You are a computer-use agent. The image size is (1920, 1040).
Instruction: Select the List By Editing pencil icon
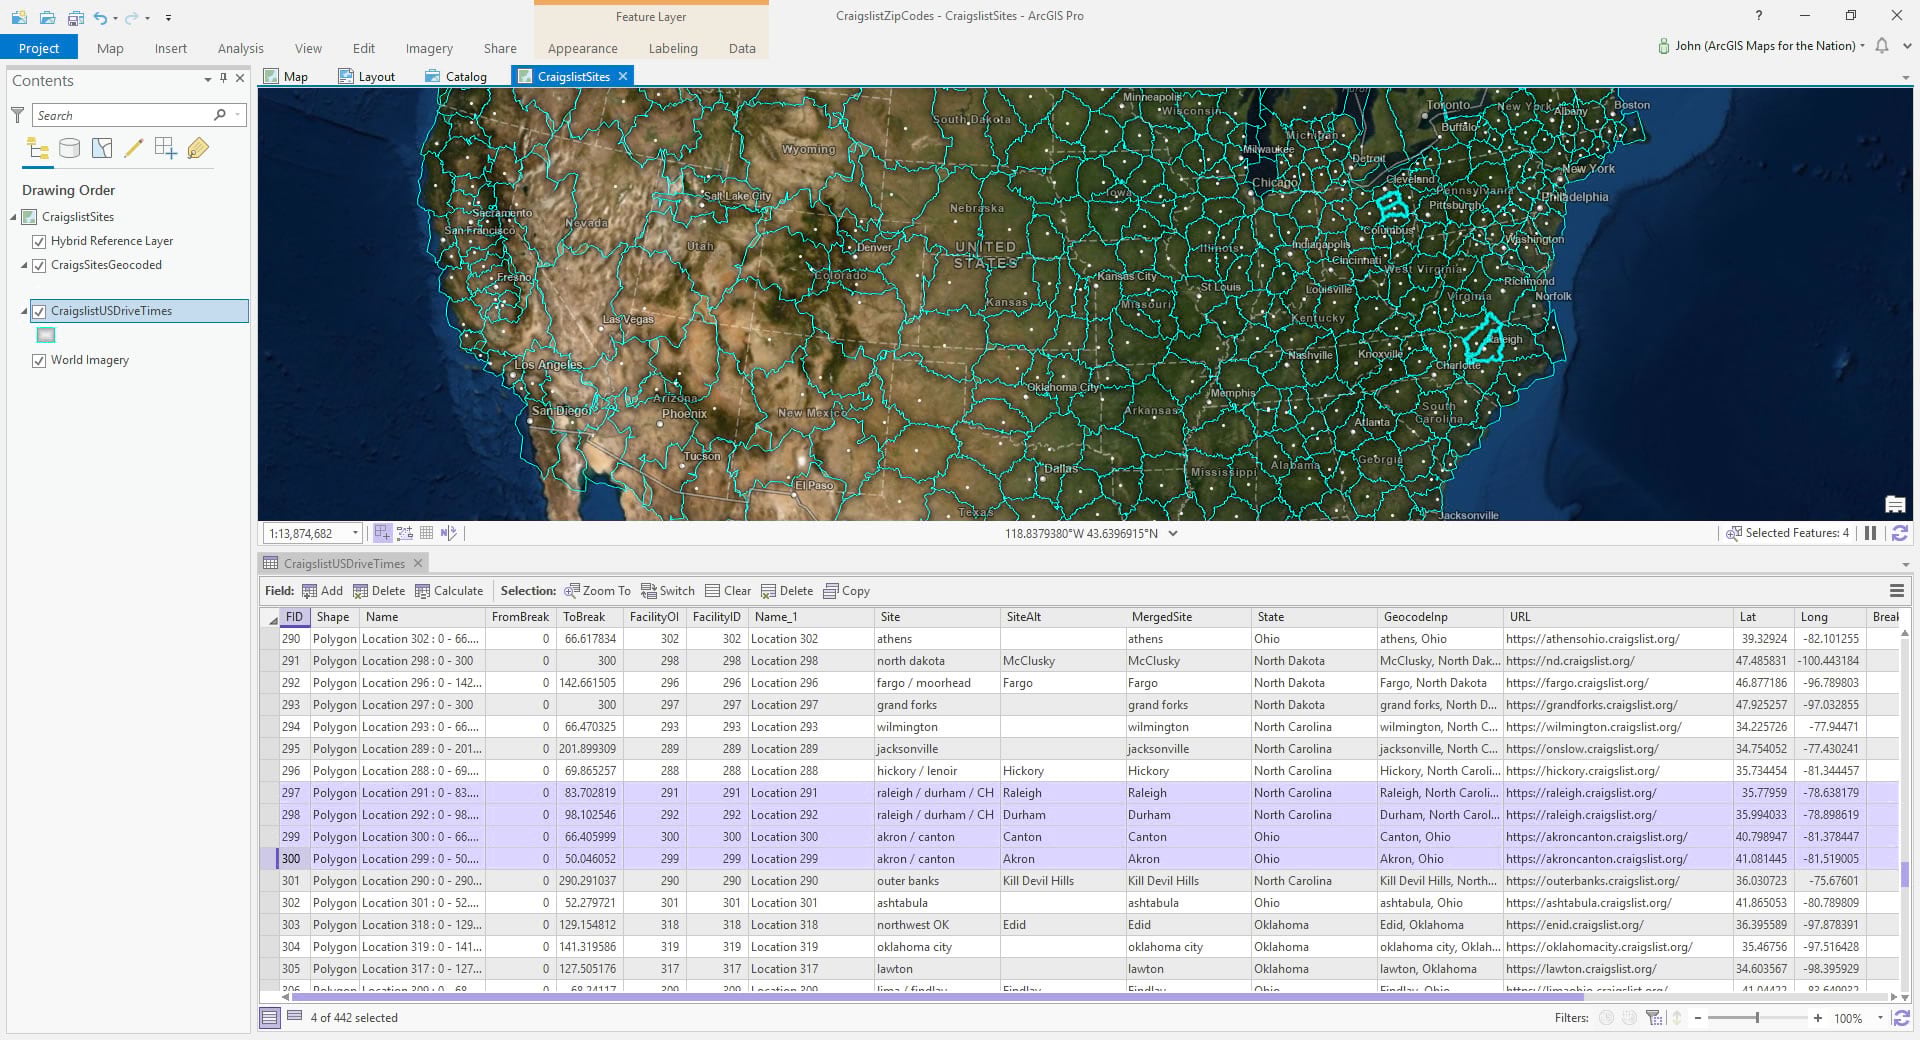point(133,149)
